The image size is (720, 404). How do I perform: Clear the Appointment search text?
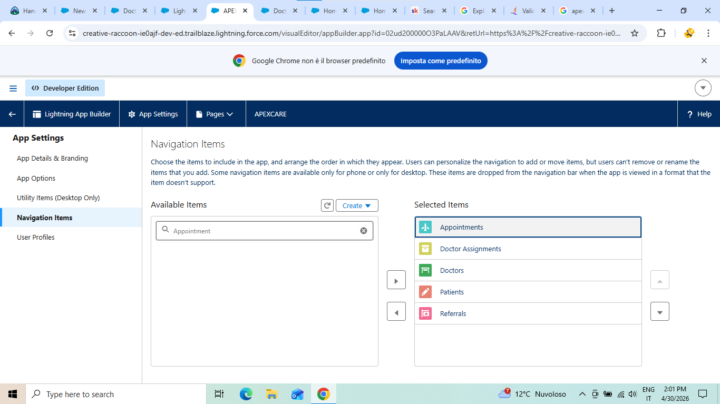click(x=363, y=231)
